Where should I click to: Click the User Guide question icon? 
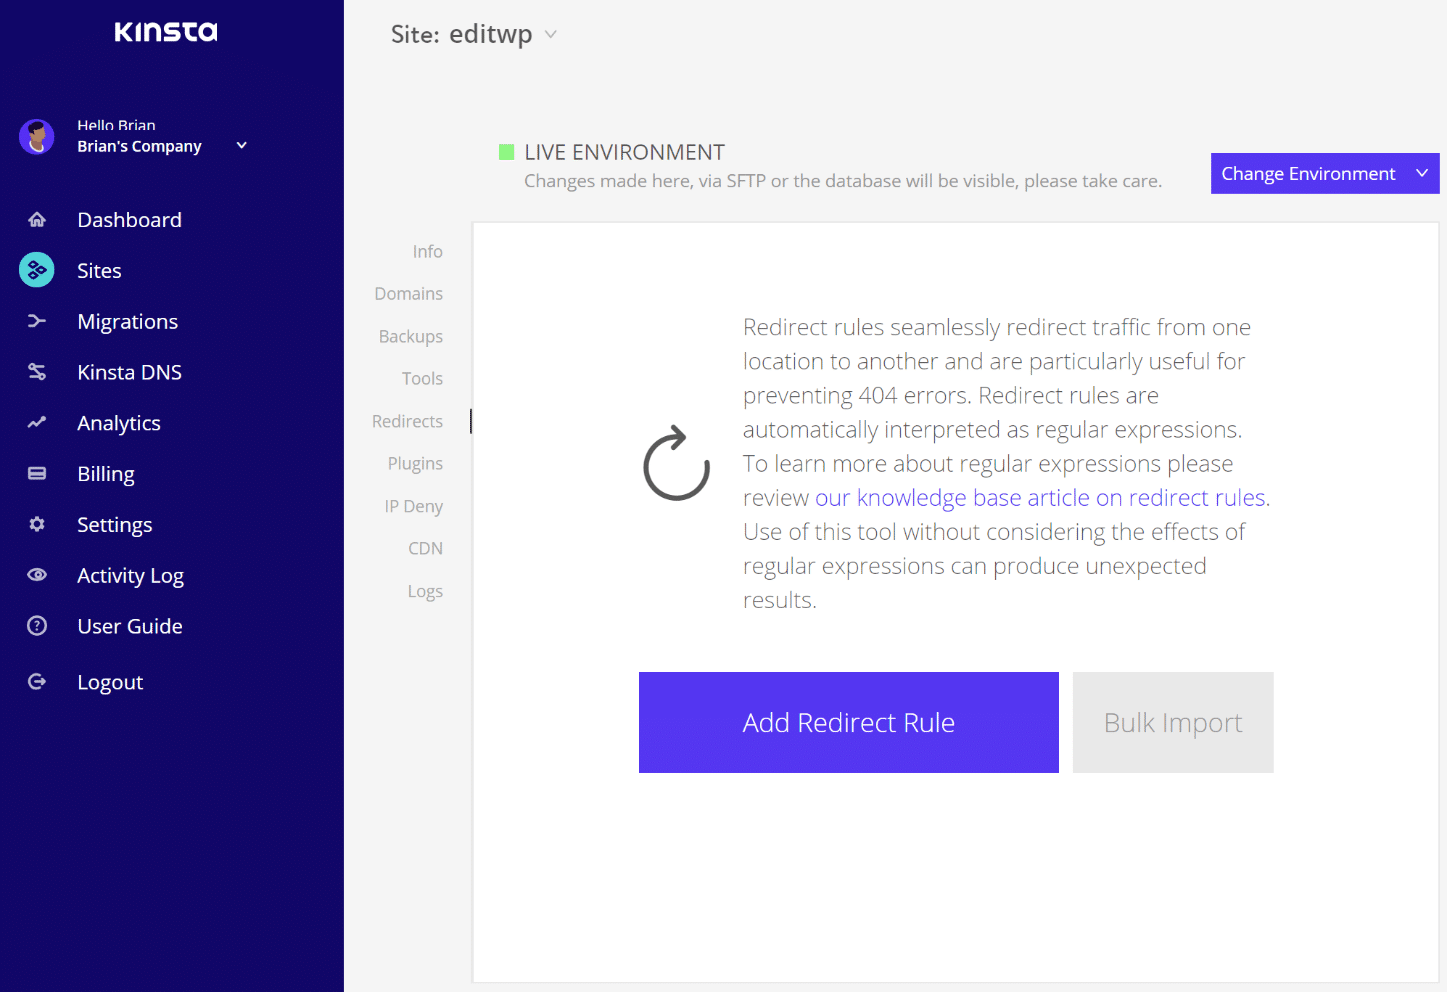tap(37, 626)
